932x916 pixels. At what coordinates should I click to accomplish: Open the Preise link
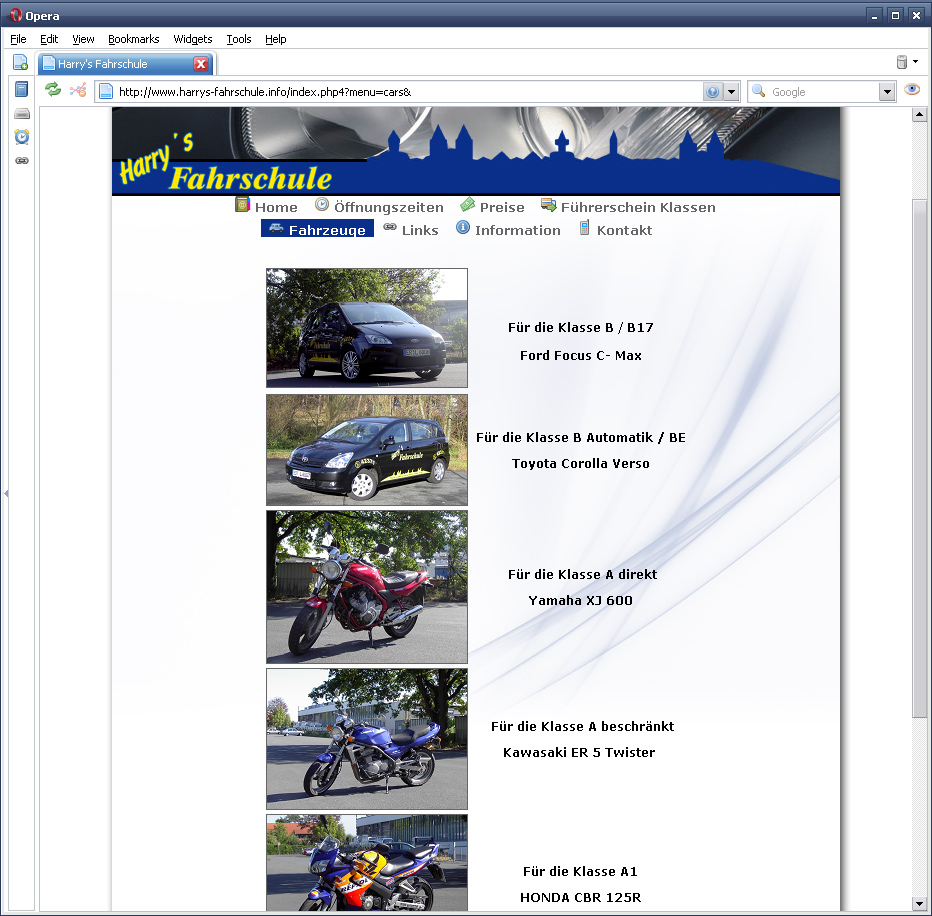pos(502,207)
